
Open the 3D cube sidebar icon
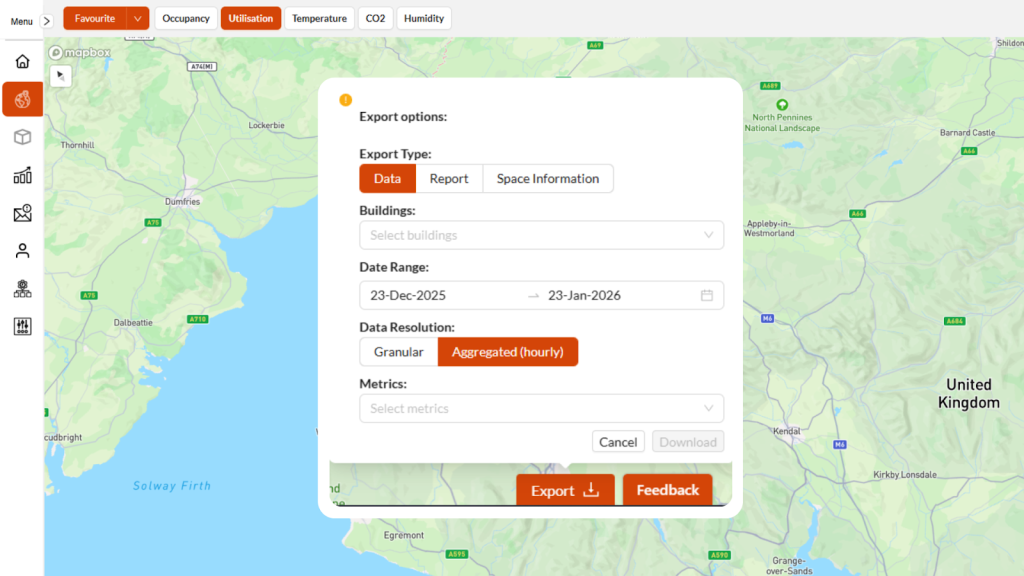[x=22, y=137]
